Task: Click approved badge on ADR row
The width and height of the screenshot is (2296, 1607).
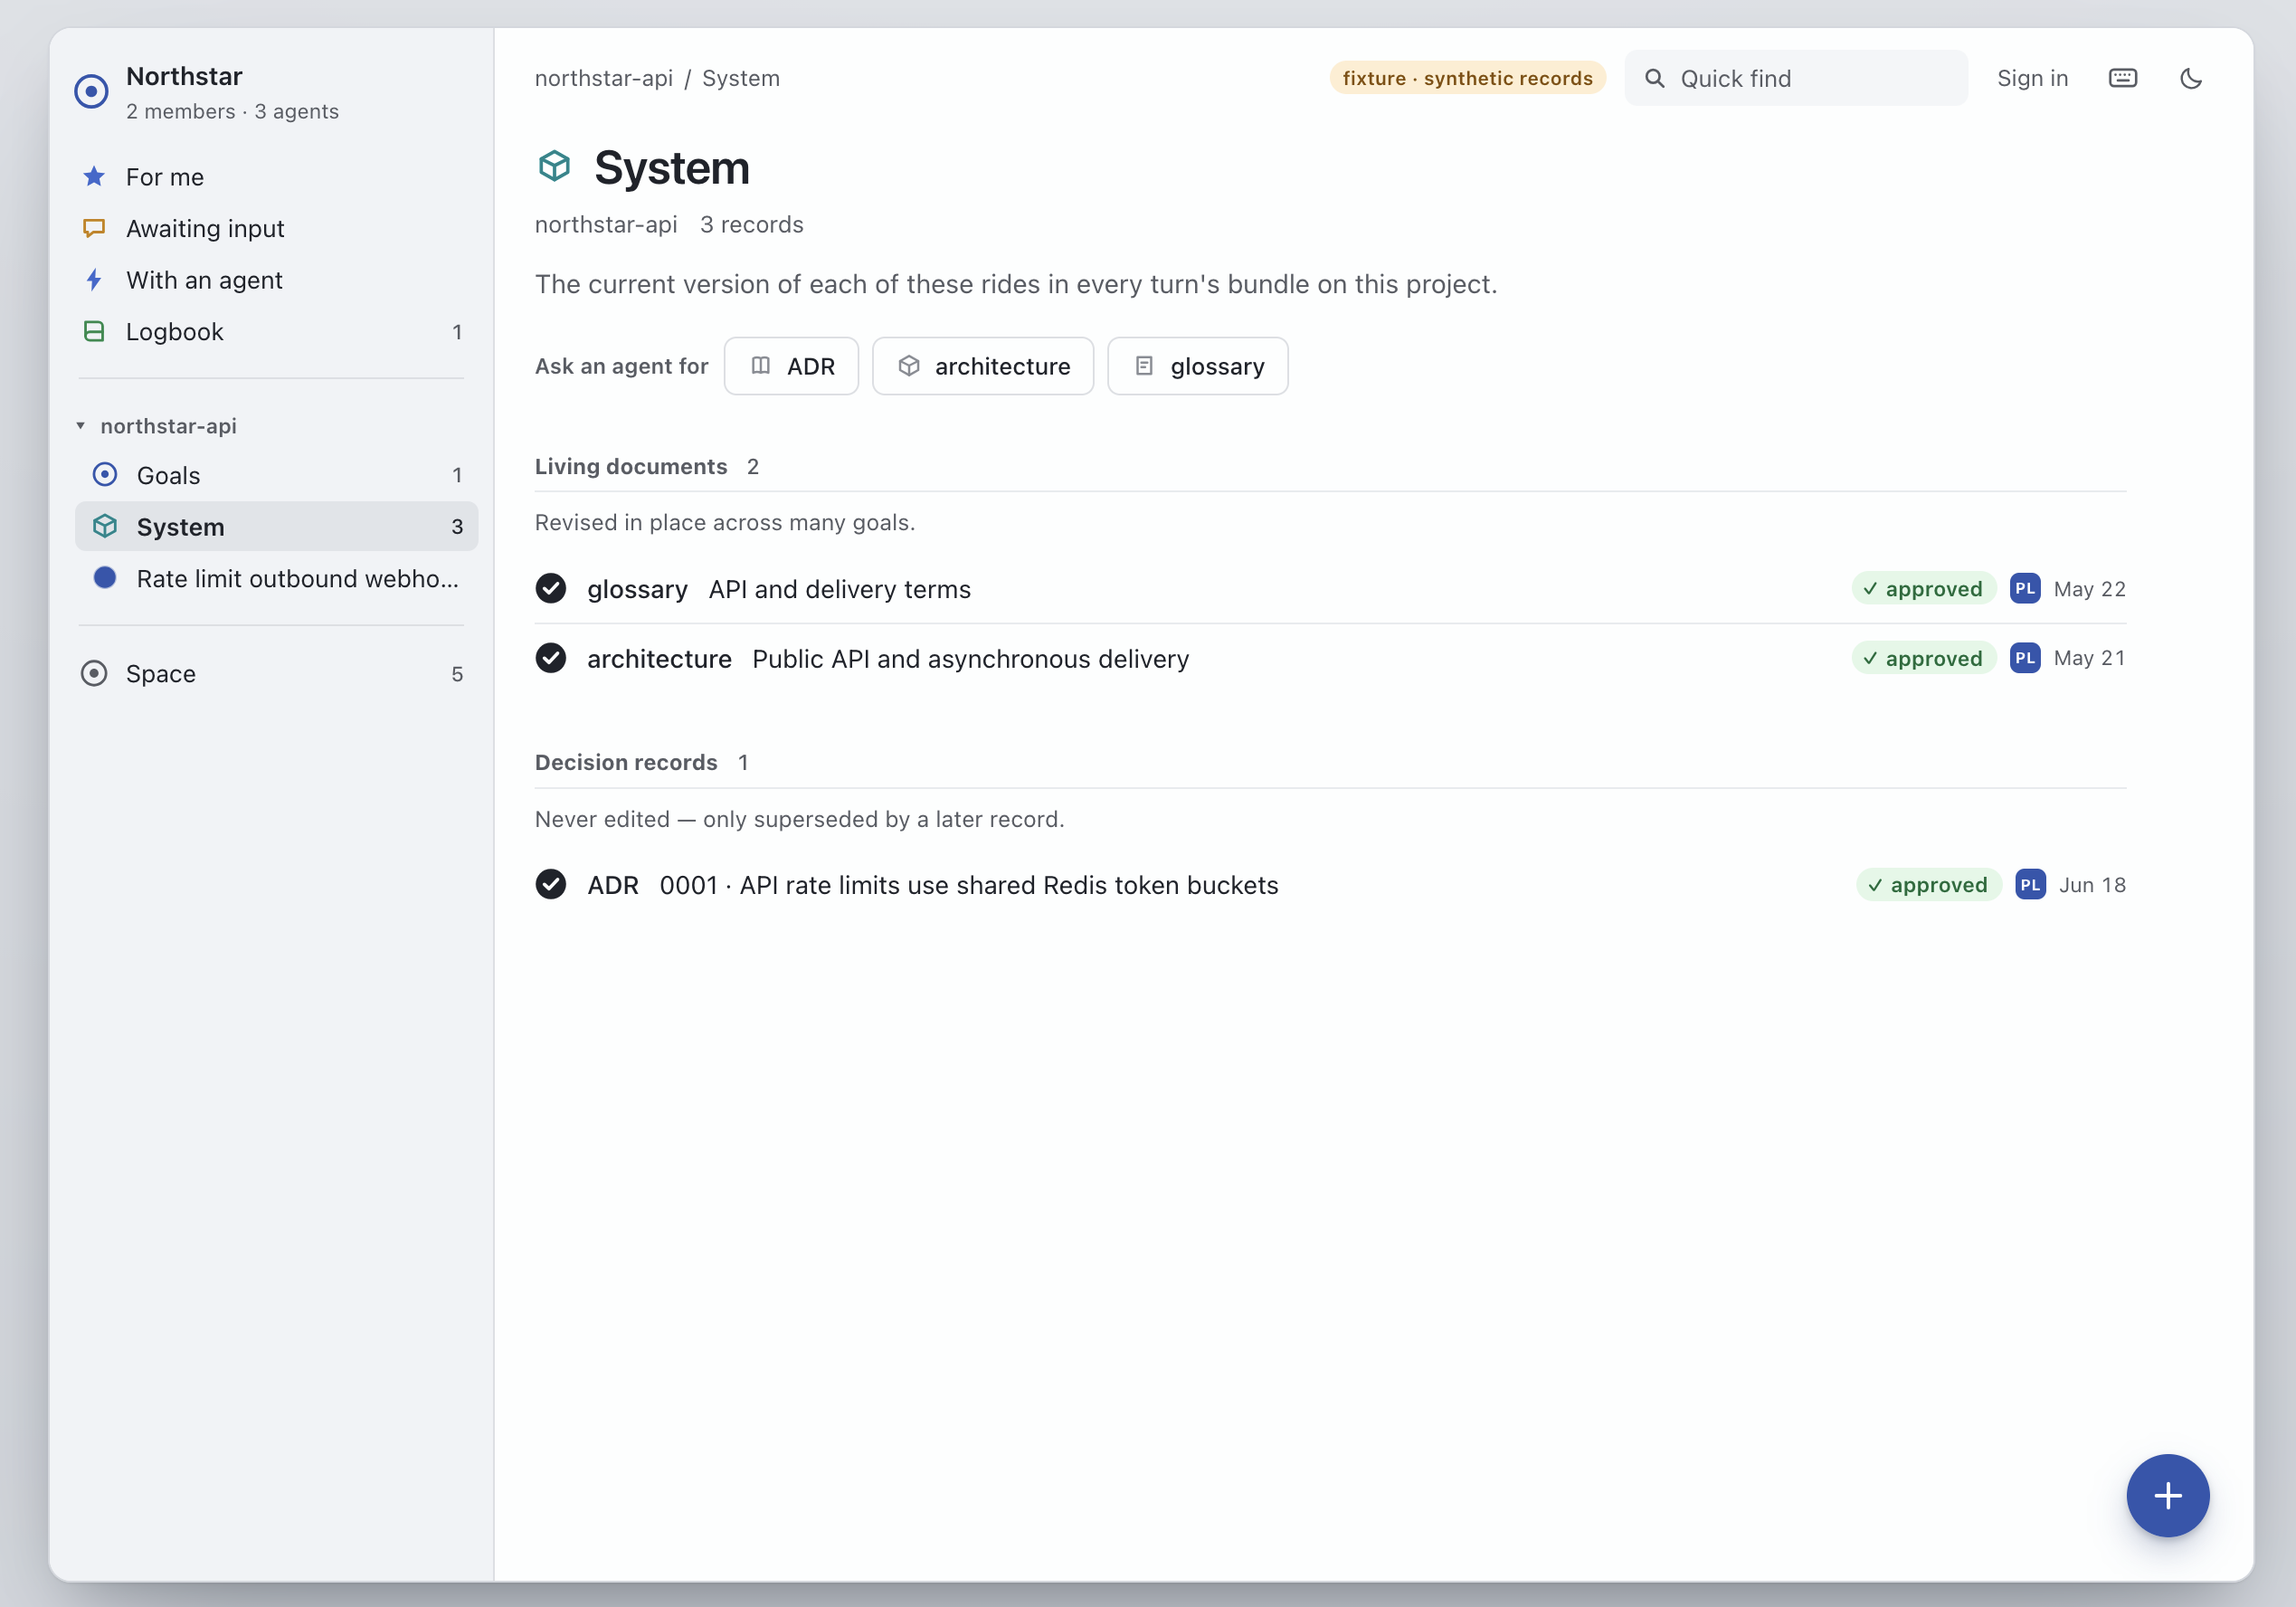Action: click(1928, 885)
